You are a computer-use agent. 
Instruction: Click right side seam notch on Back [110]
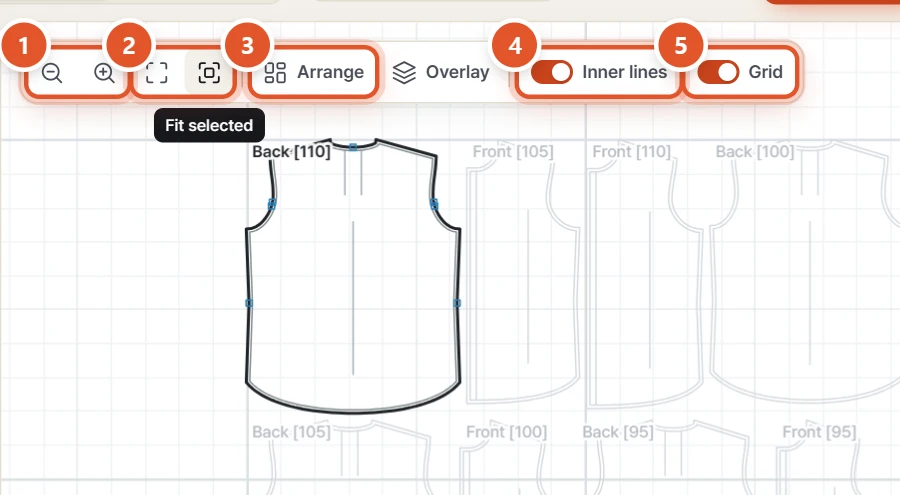(x=457, y=303)
